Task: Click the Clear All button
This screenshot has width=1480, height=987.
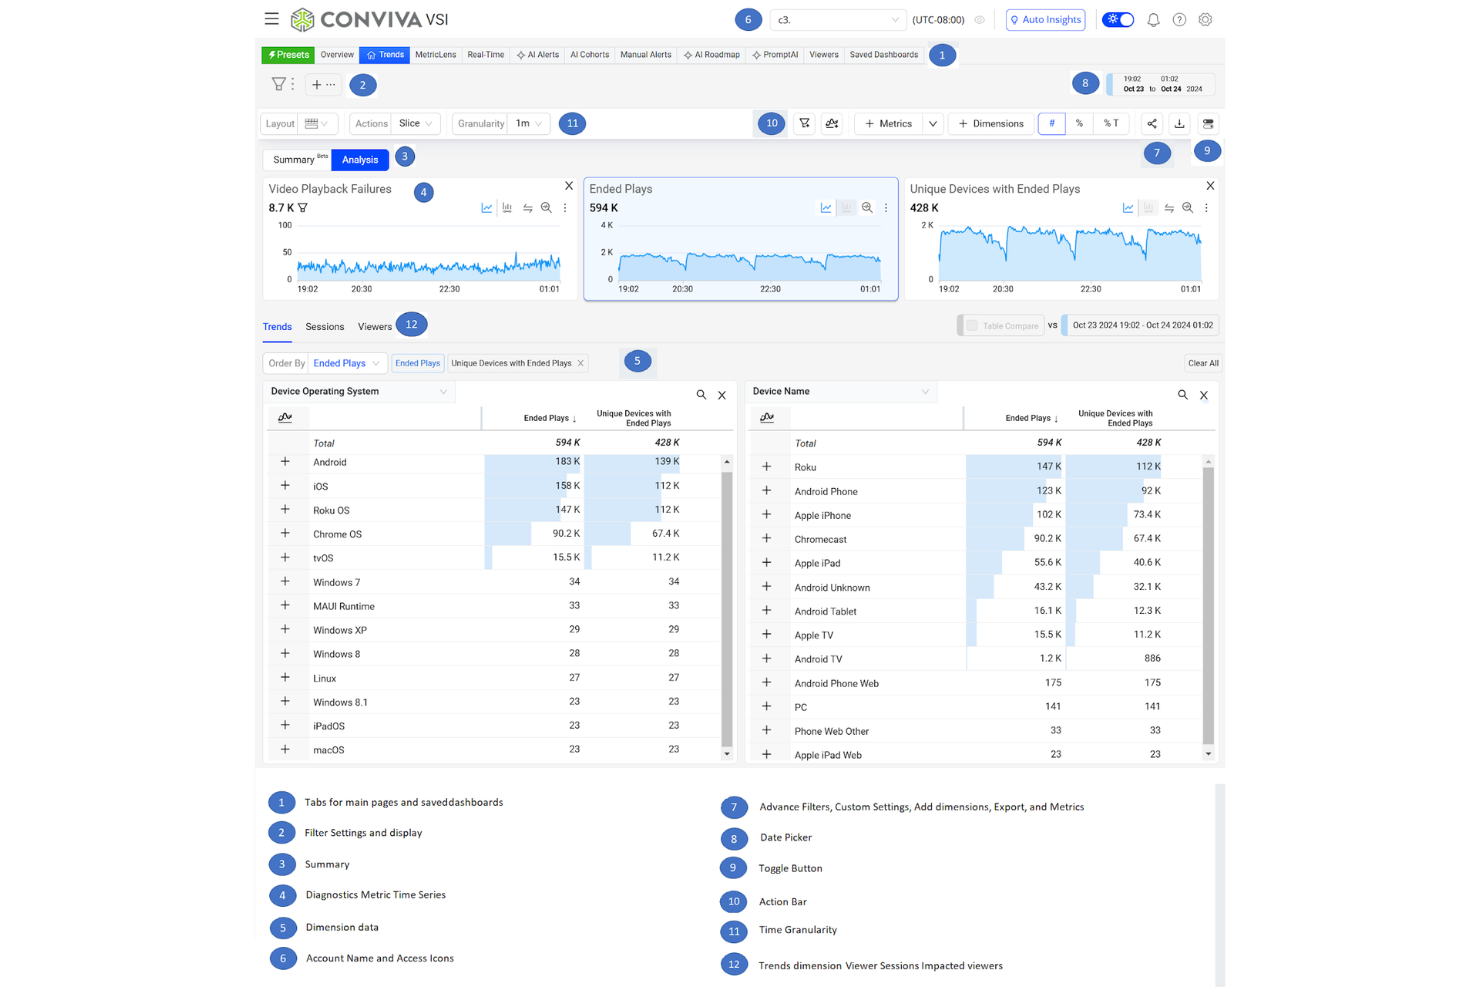Action: click(1202, 363)
